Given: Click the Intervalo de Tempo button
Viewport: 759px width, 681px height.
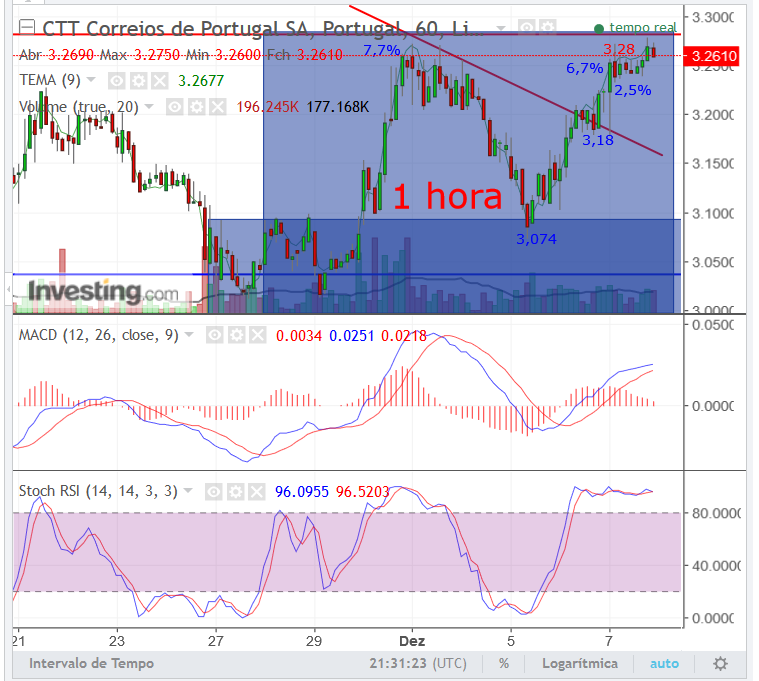Looking at the screenshot, I should click(x=91, y=663).
